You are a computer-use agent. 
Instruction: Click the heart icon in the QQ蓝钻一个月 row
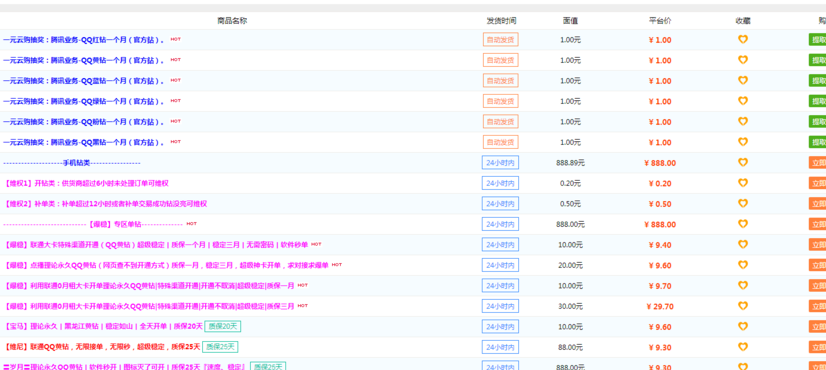coord(743,81)
